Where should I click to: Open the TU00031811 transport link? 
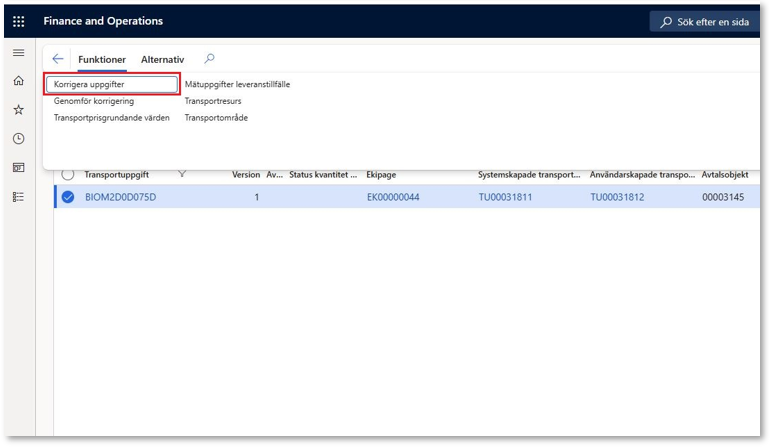tap(505, 197)
